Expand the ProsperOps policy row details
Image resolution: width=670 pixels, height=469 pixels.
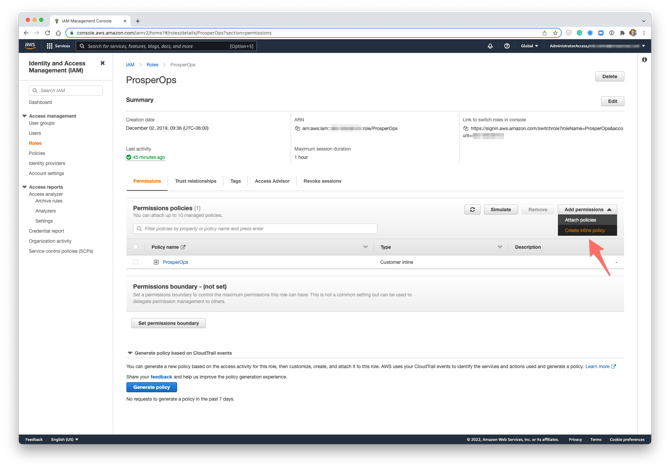click(x=156, y=262)
